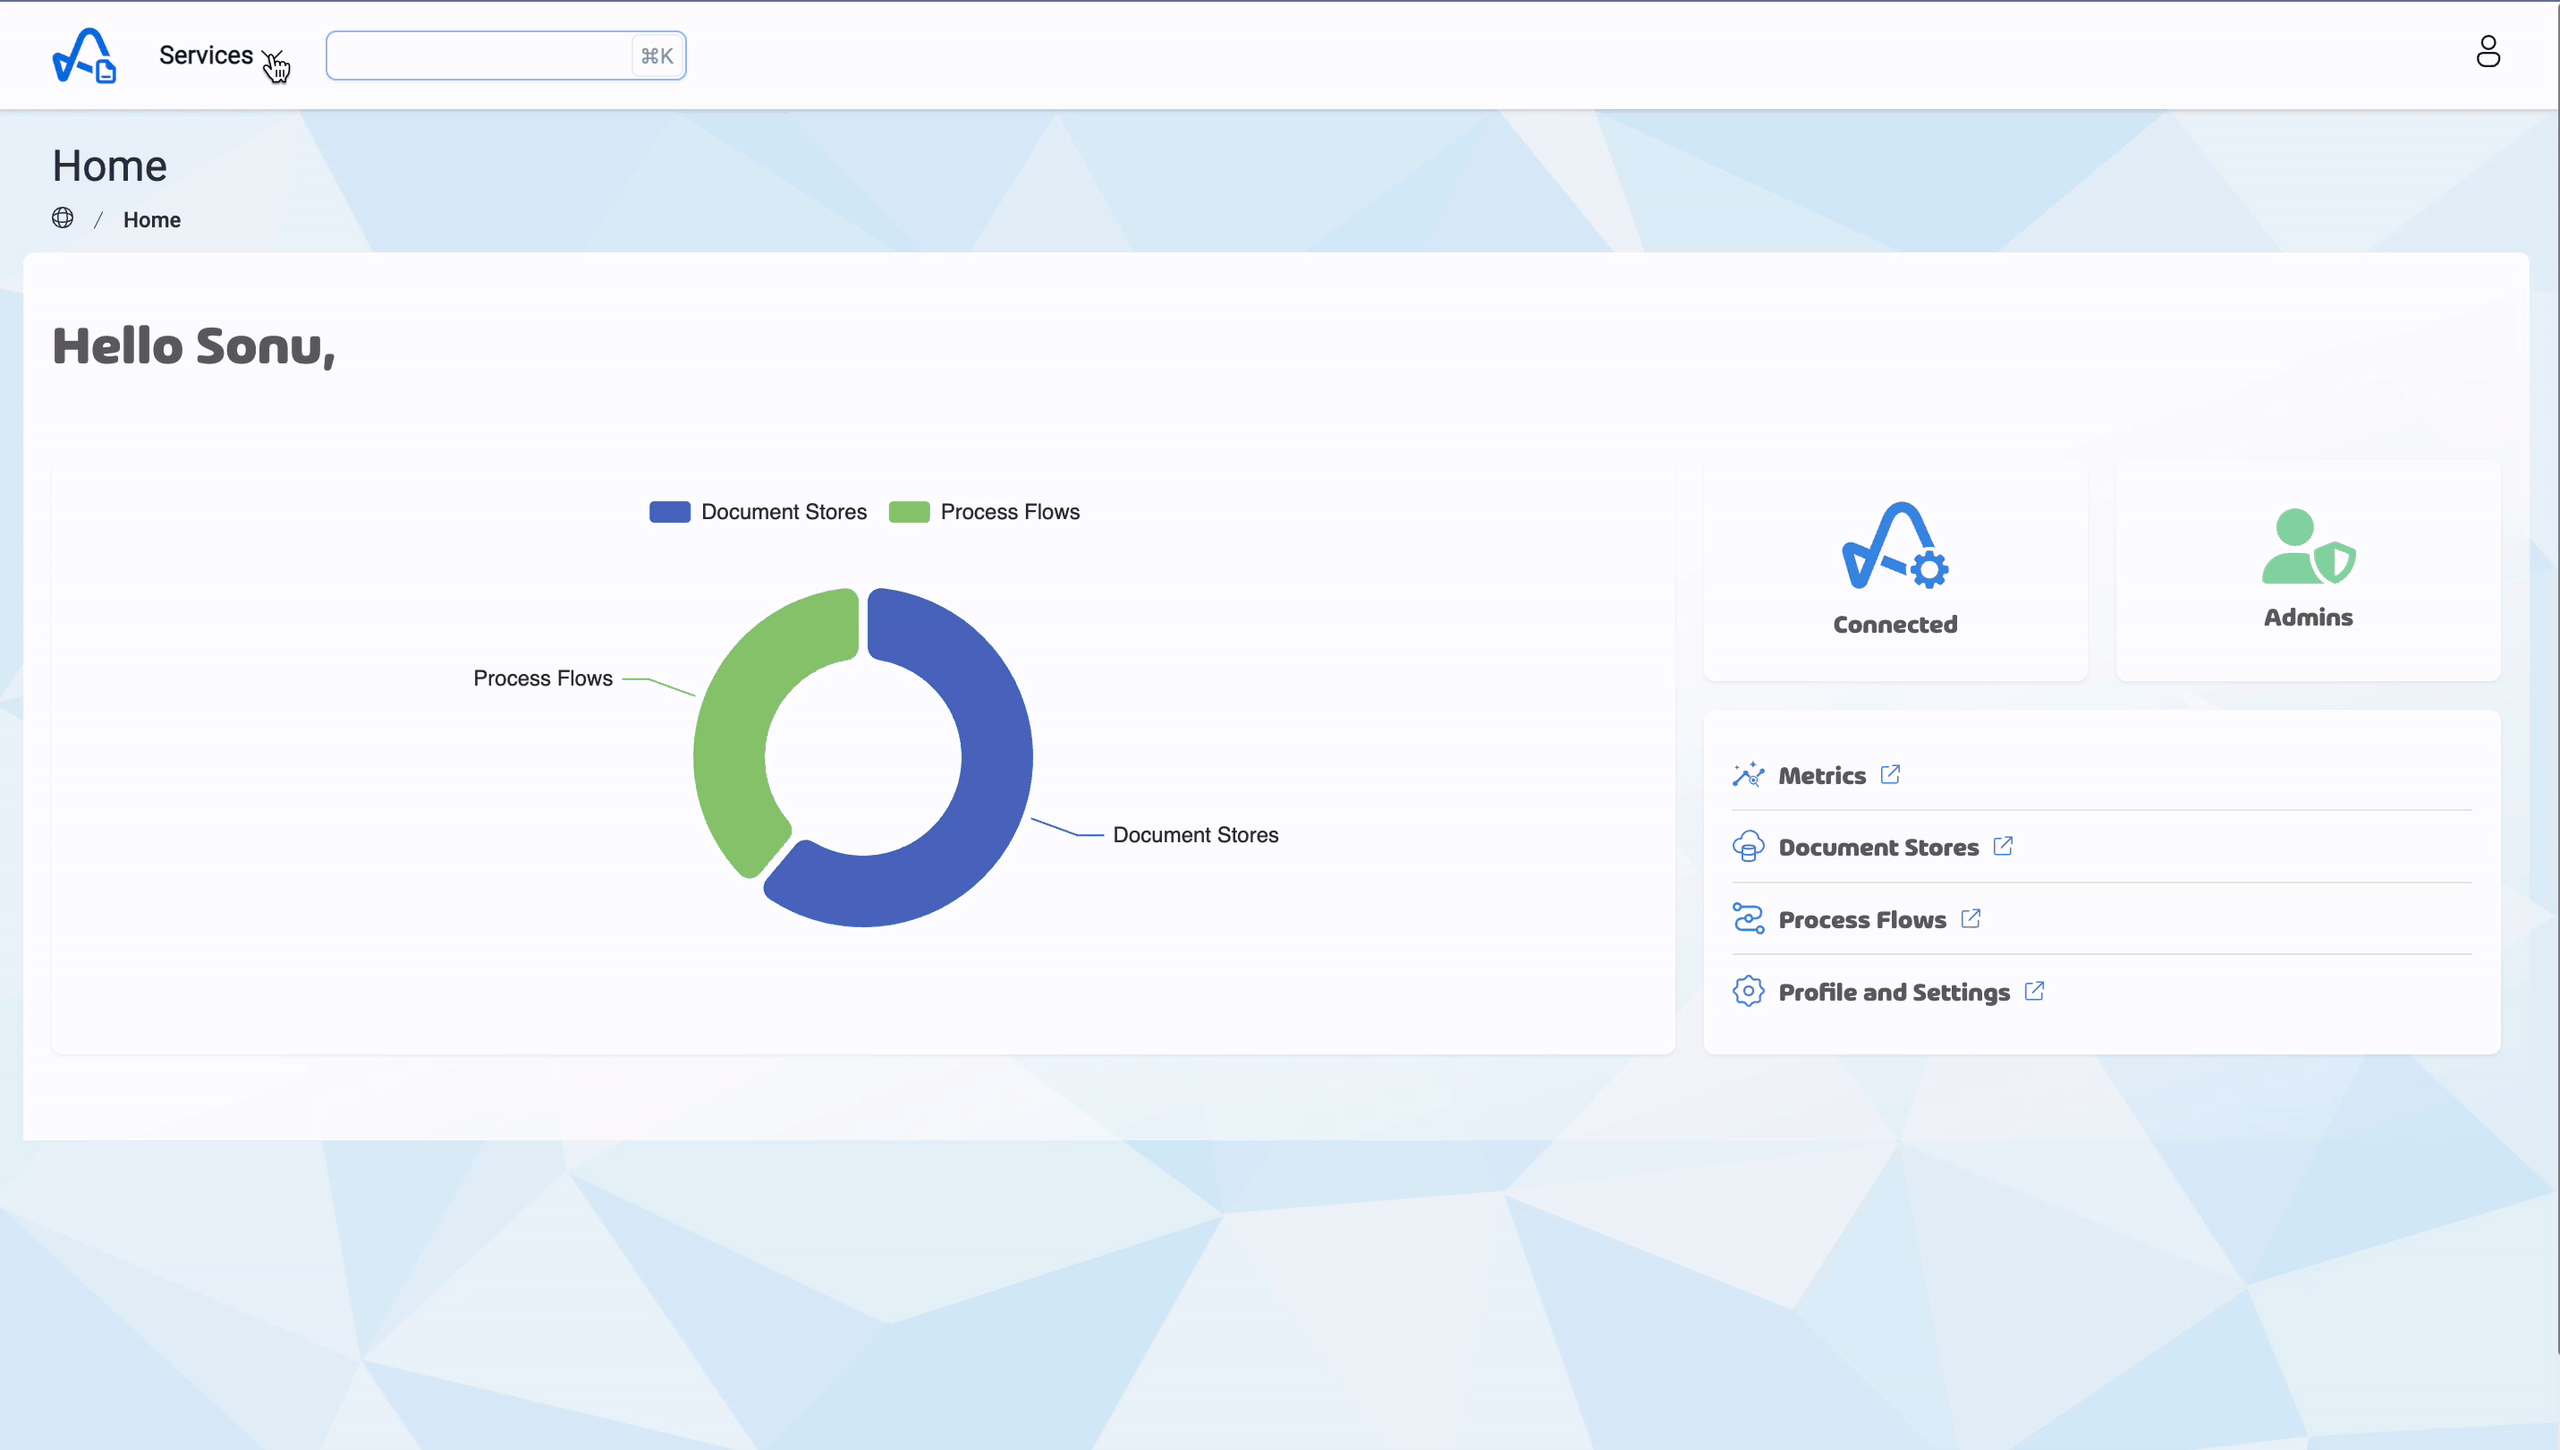This screenshot has height=1450, width=2560.
Task: Toggle Process Flows legend swatch
Action: [x=909, y=512]
